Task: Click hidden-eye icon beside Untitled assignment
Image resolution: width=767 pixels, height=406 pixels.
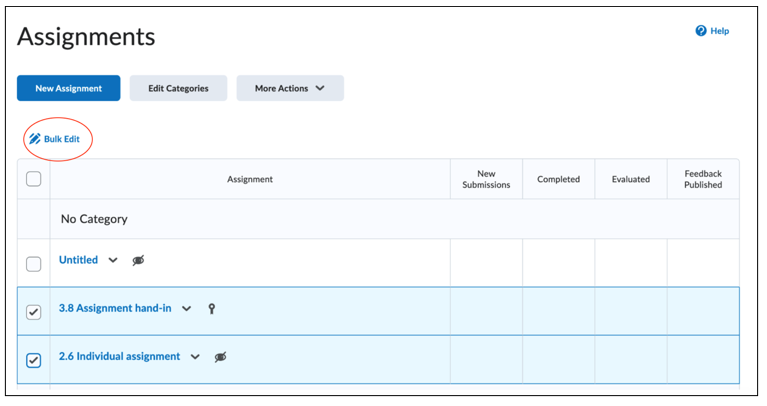Action: tap(138, 260)
